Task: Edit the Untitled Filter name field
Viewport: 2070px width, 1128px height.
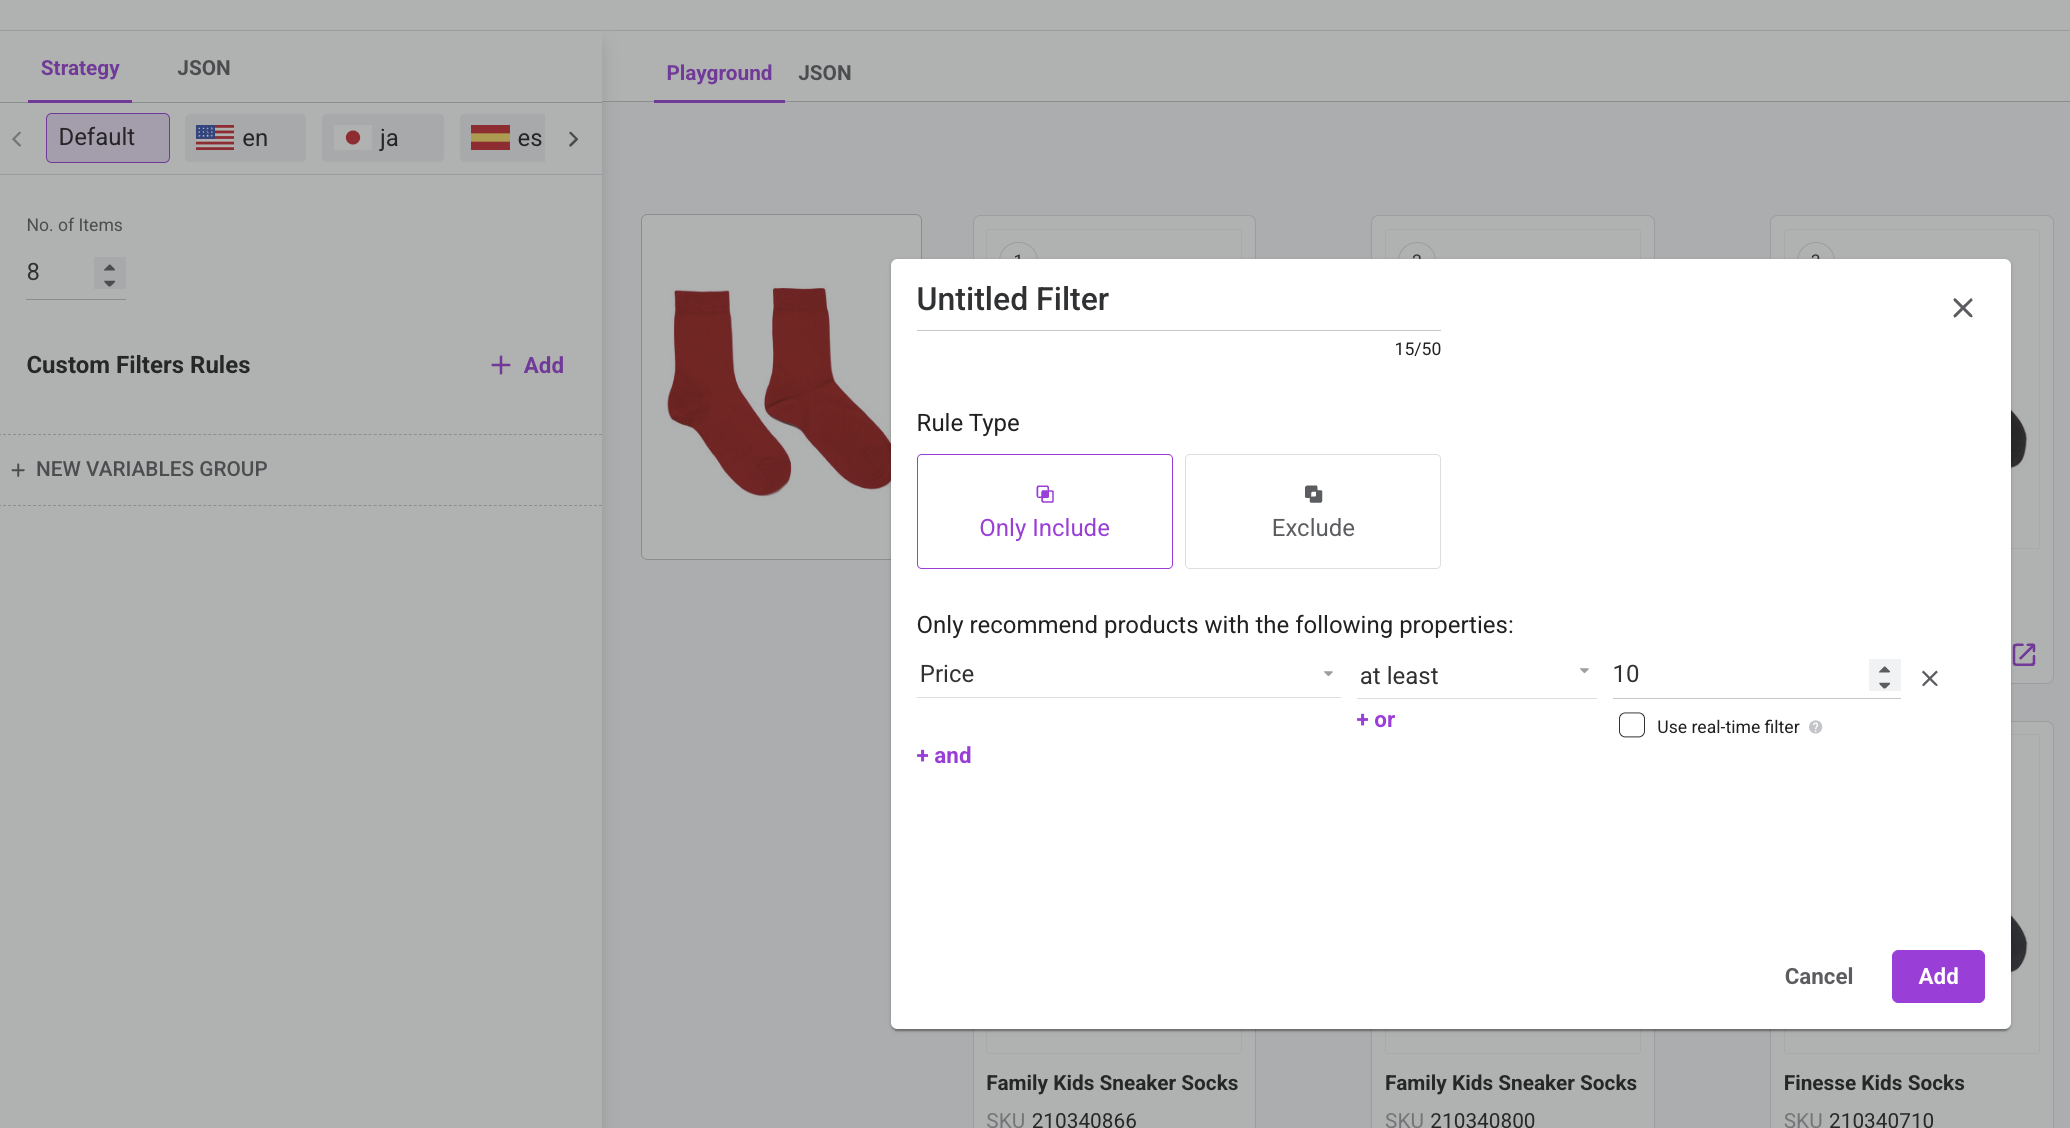Action: [x=1178, y=300]
